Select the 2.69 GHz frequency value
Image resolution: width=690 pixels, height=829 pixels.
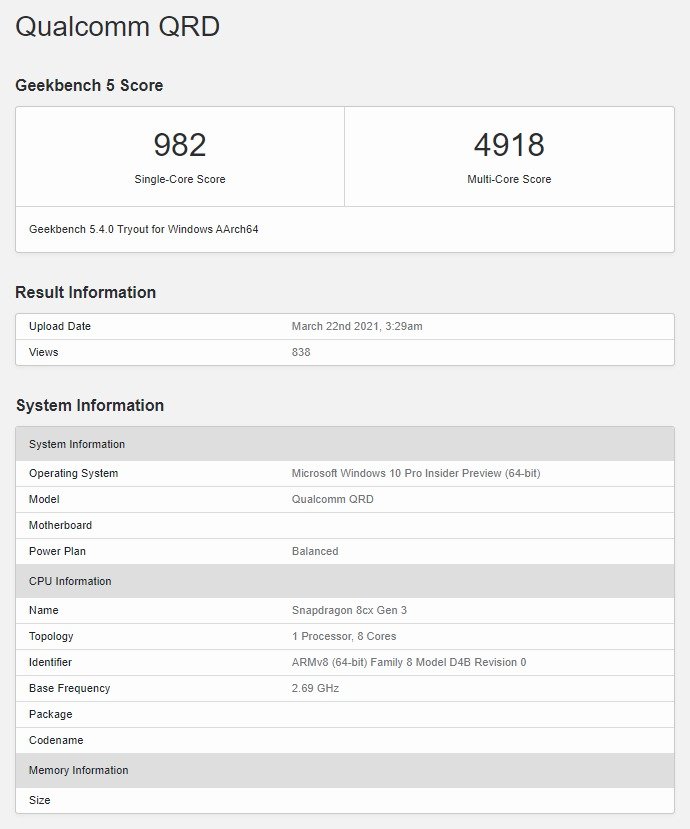tap(315, 688)
